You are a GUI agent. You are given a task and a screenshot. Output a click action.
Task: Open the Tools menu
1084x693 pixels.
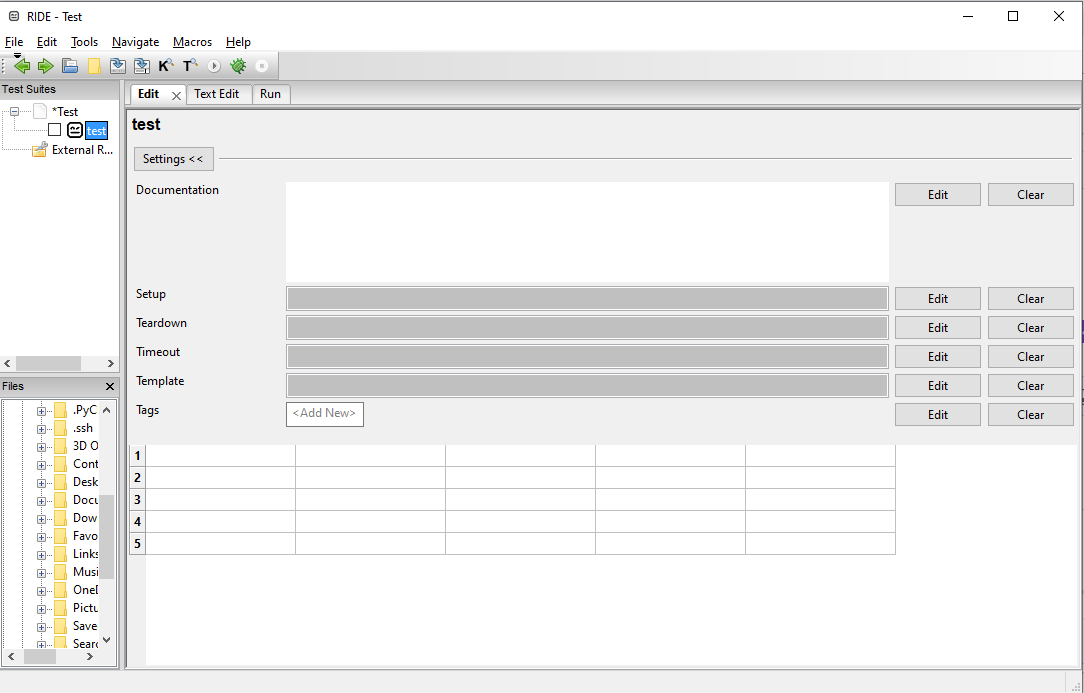tap(84, 42)
